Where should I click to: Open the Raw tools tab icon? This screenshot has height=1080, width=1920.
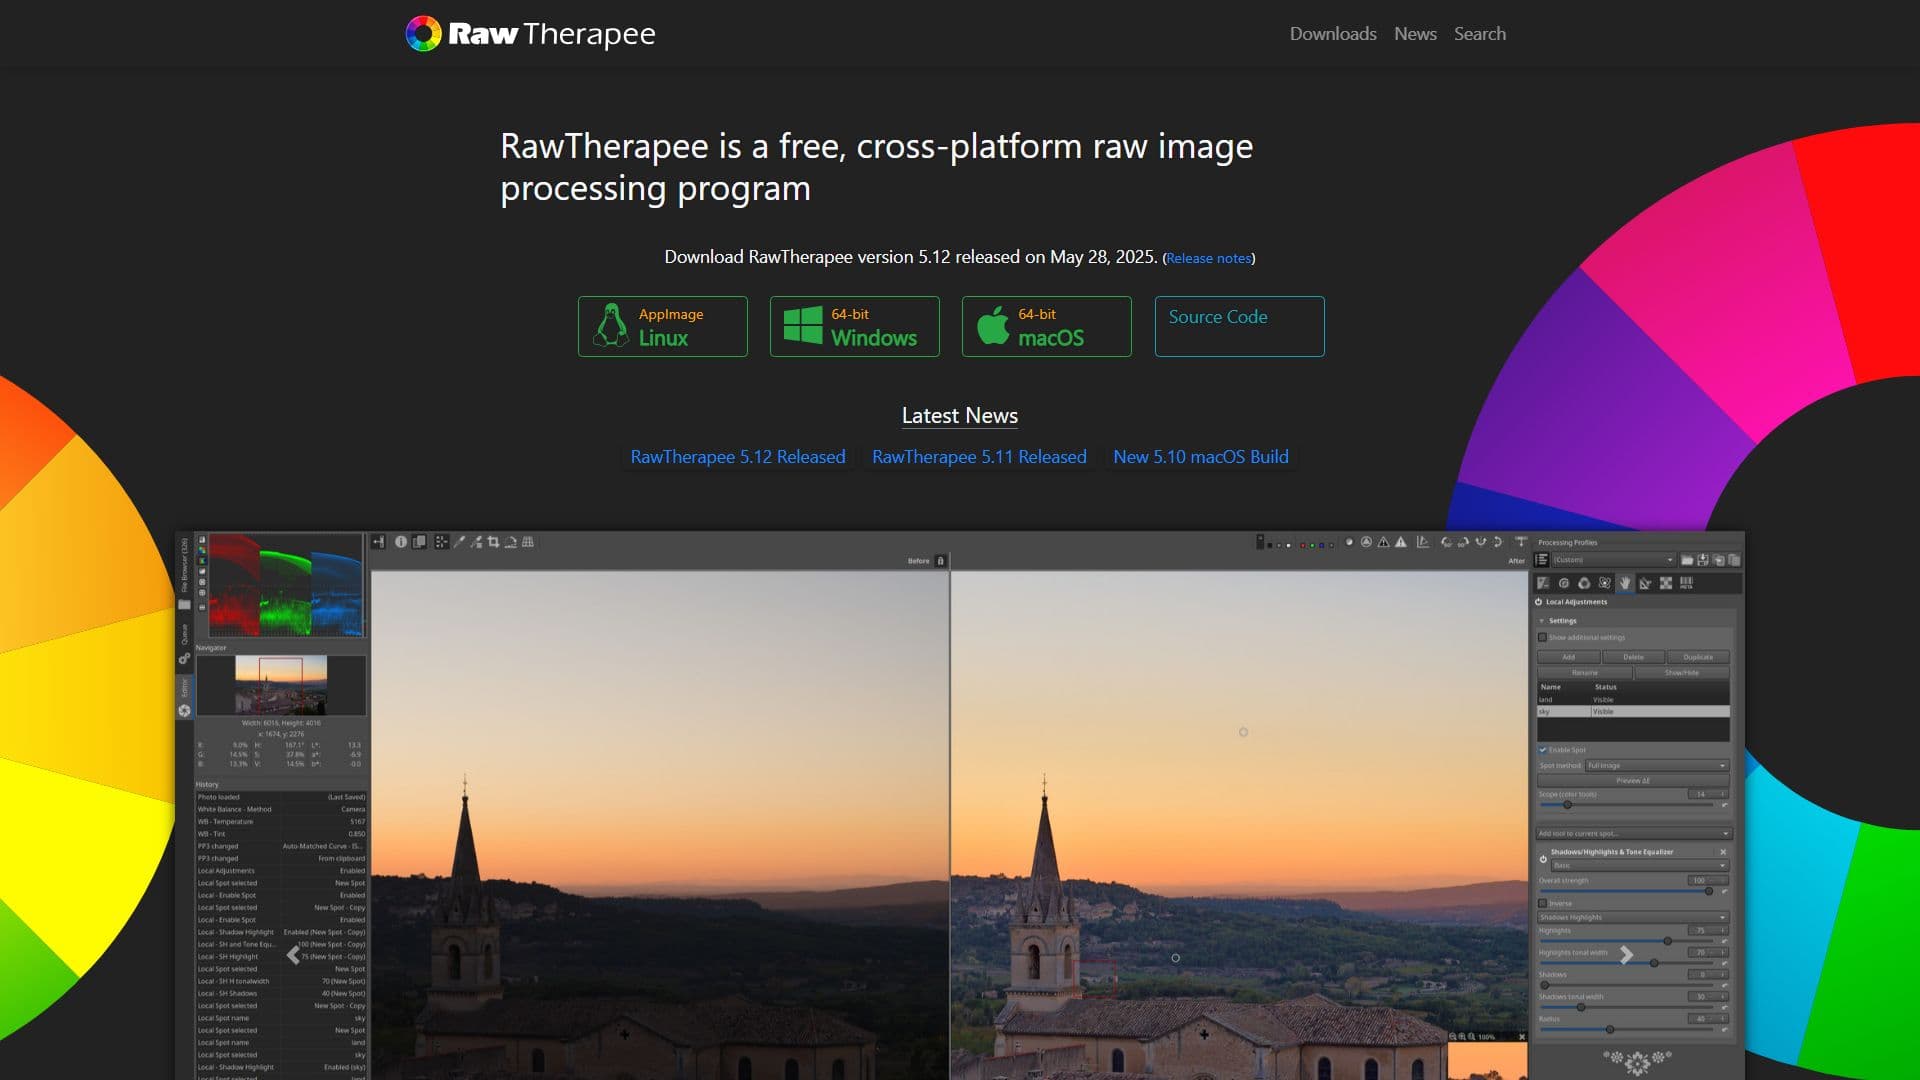click(1666, 583)
